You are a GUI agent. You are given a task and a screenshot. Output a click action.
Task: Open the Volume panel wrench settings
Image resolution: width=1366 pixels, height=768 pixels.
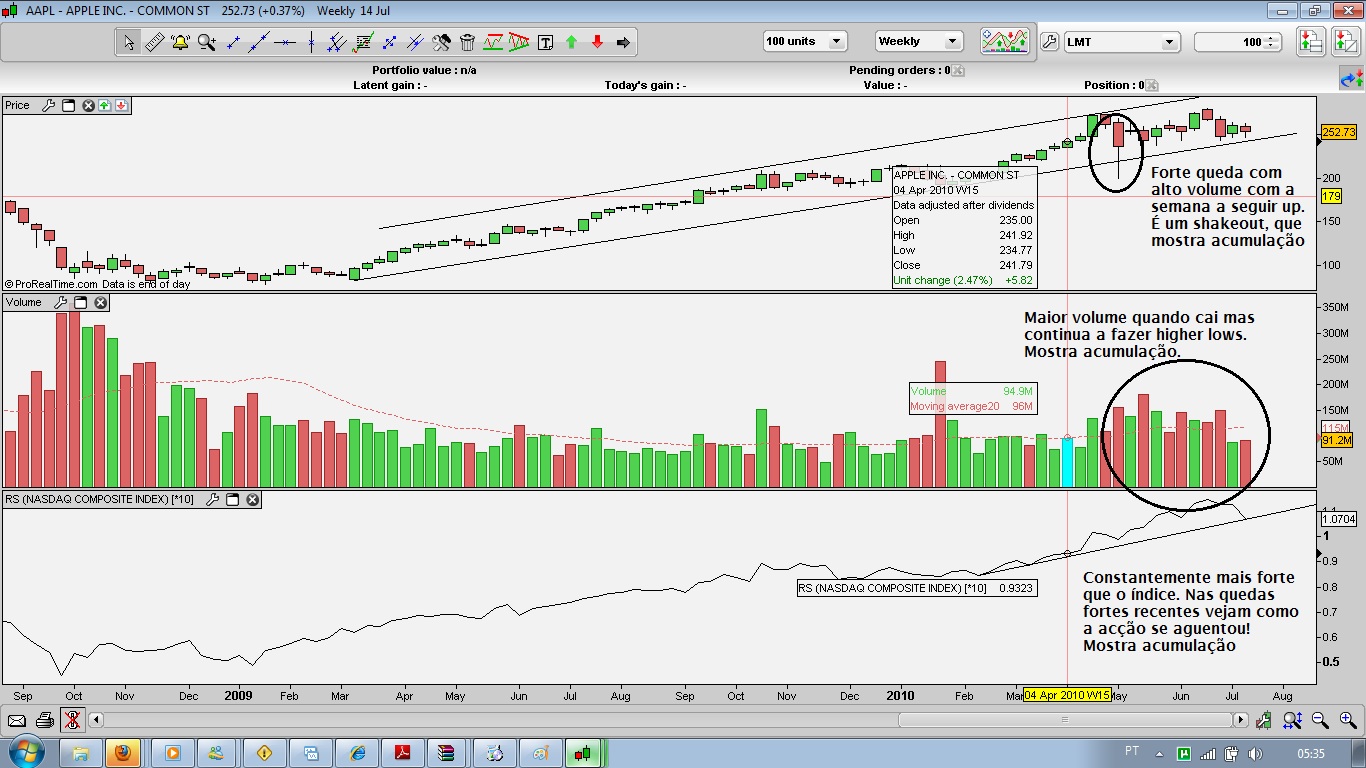pyautogui.click(x=60, y=302)
